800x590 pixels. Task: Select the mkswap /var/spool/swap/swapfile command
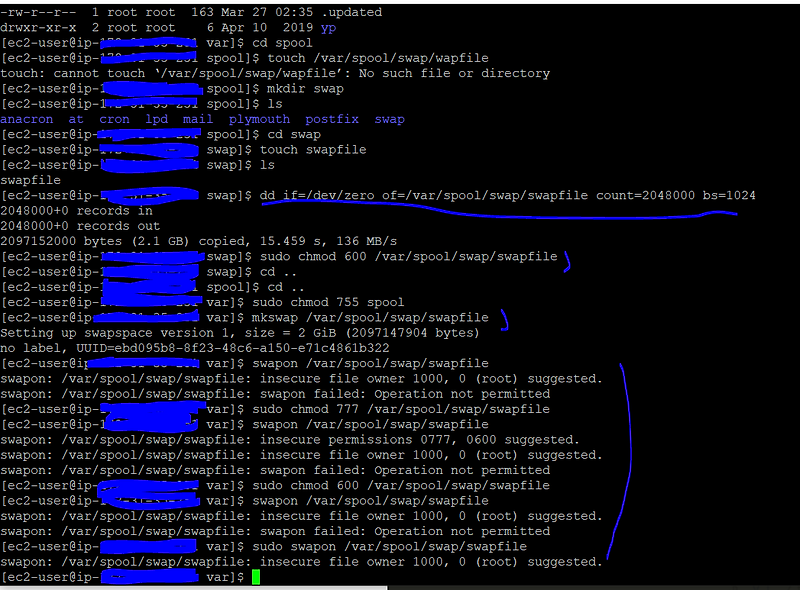pyautogui.click(x=375, y=314)
